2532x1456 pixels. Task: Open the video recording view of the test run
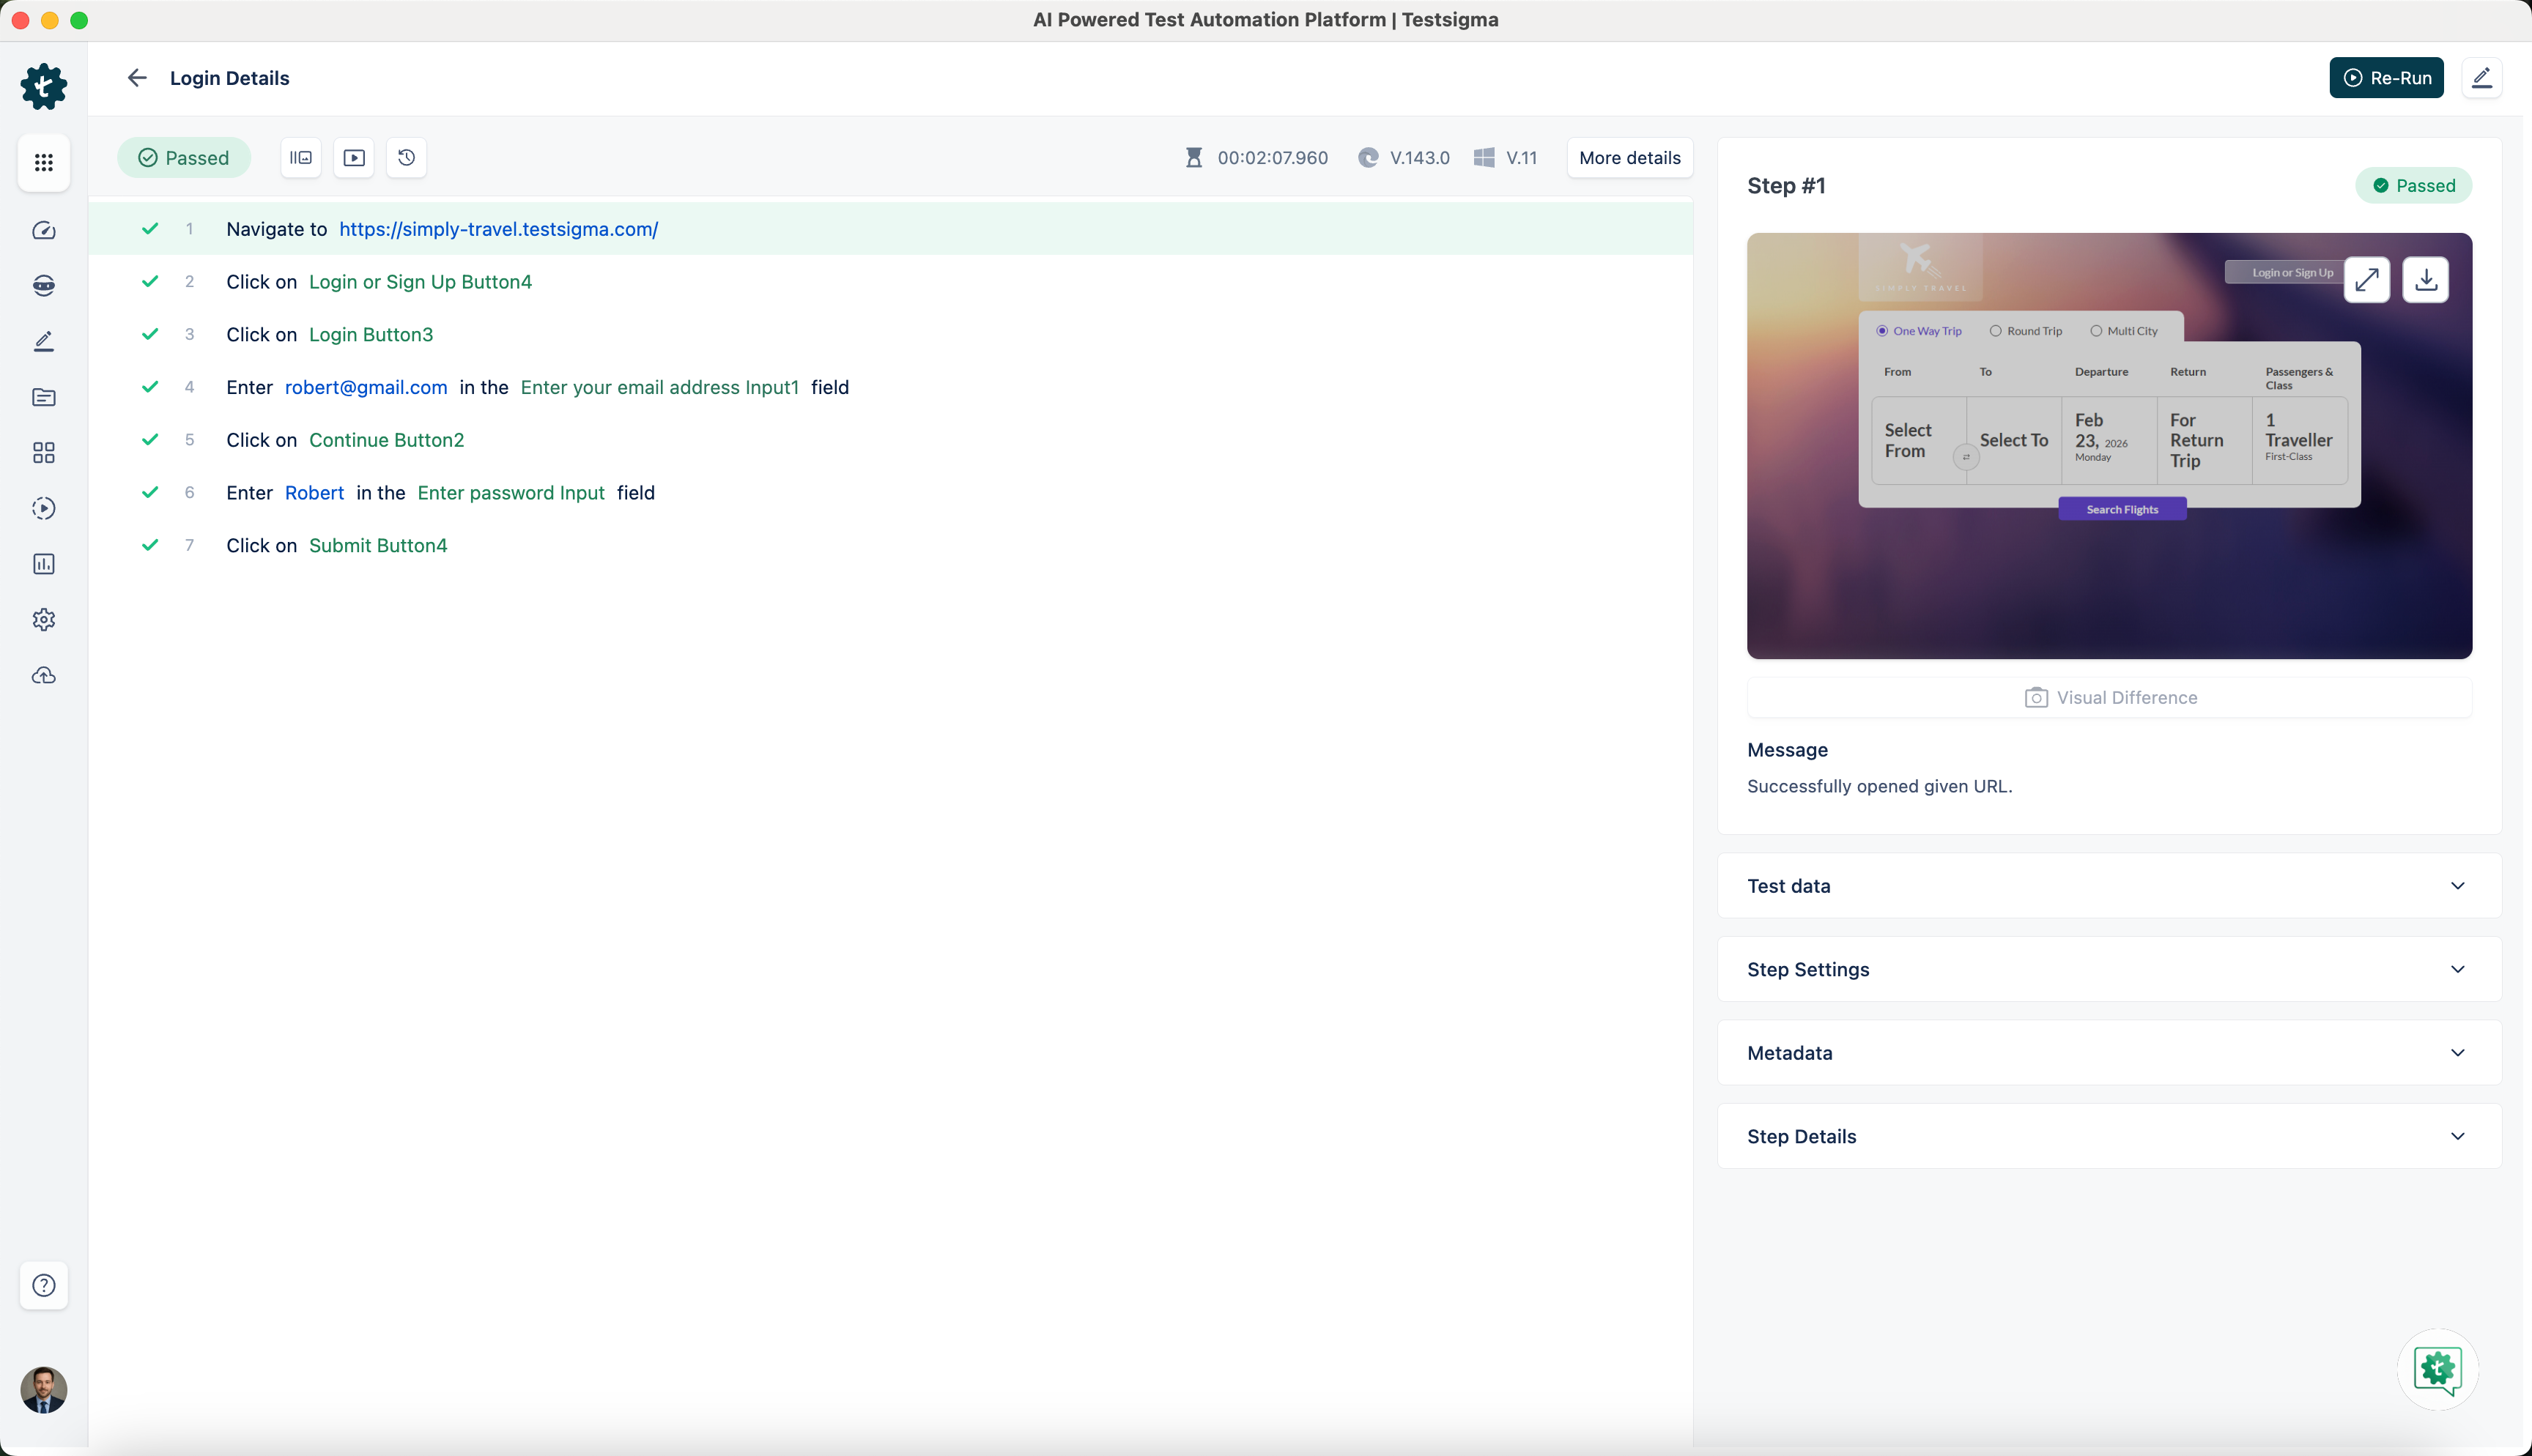click(353, 157)
